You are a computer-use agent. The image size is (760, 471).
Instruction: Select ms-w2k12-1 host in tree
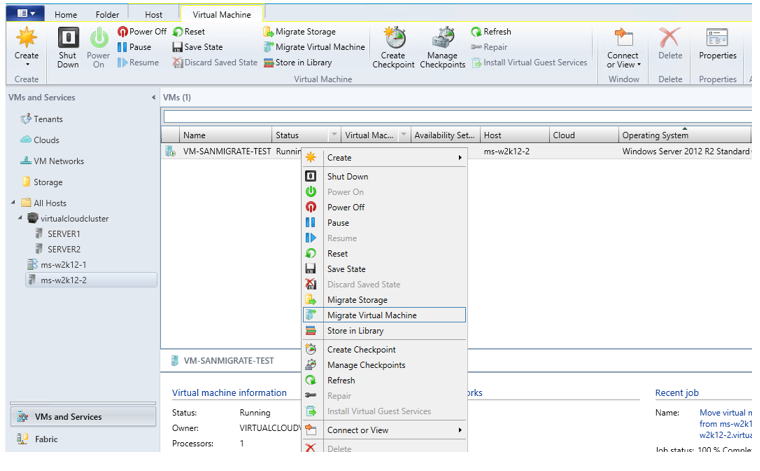[57, 265]
